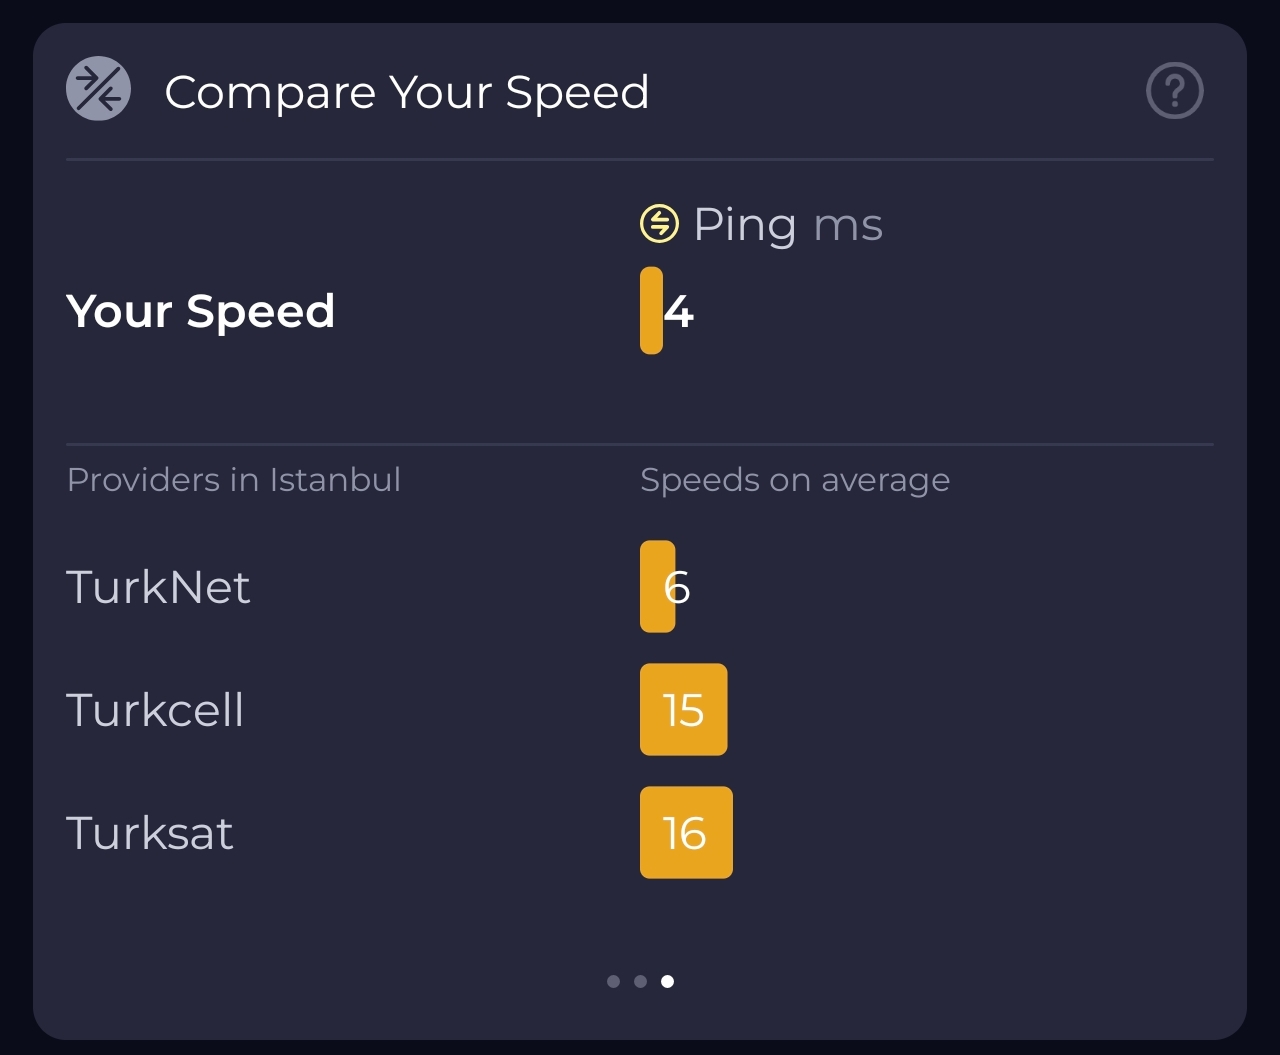This screenshot has width=1280, height=1055.
Task: Click the compare arrows icon in header
Action: (98, 89)
